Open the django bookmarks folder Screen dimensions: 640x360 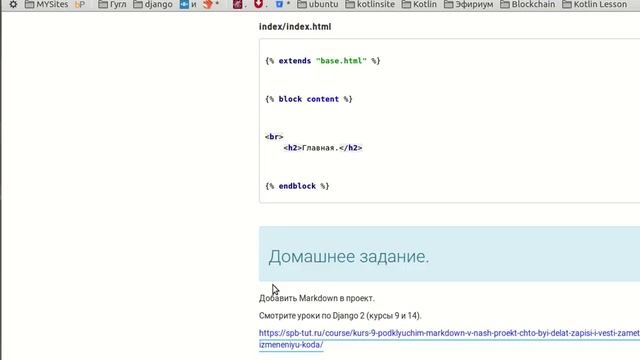coord(153,4)
